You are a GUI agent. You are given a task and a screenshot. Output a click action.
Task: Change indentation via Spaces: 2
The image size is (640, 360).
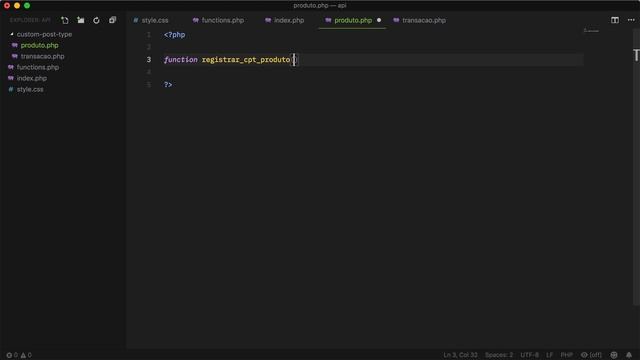[499, 355]
